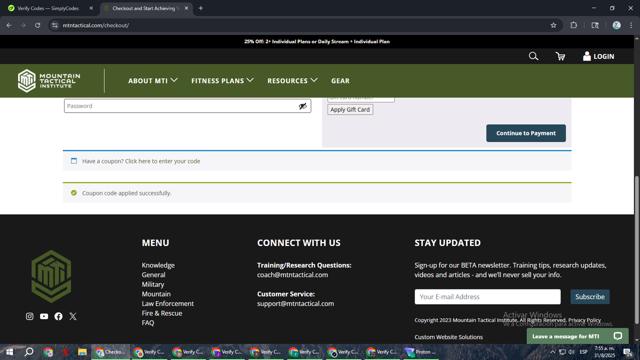Screen dimensions: 640x360
Task: Click coach@mtntactical.com email link
Action: point(292,275)
